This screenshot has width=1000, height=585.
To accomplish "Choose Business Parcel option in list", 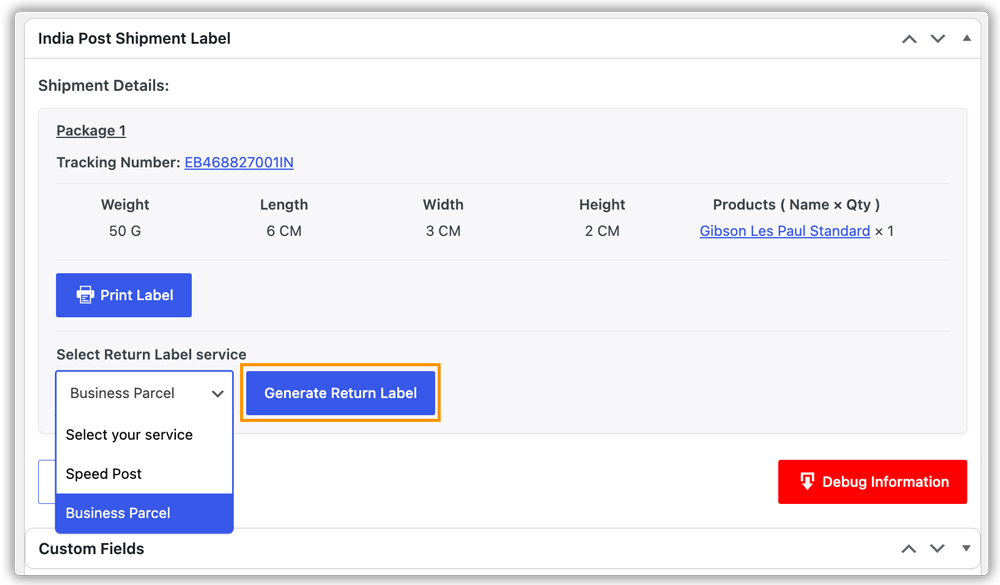I will [145, 513].
